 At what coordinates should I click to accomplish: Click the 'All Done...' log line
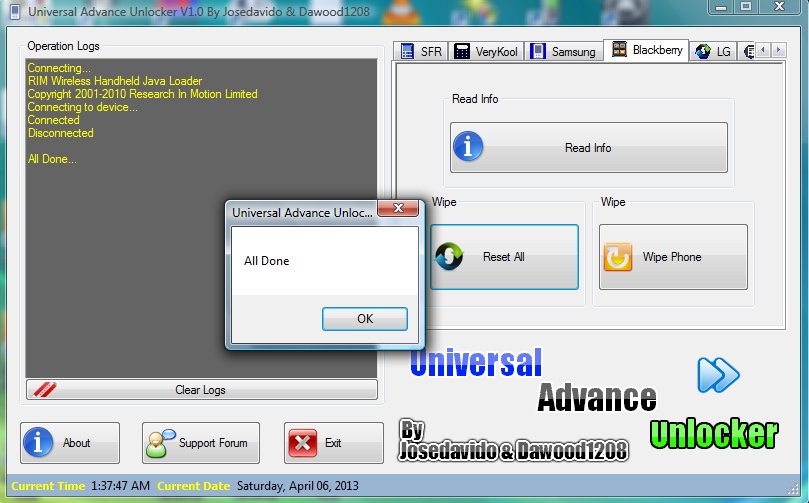[52, 159]
